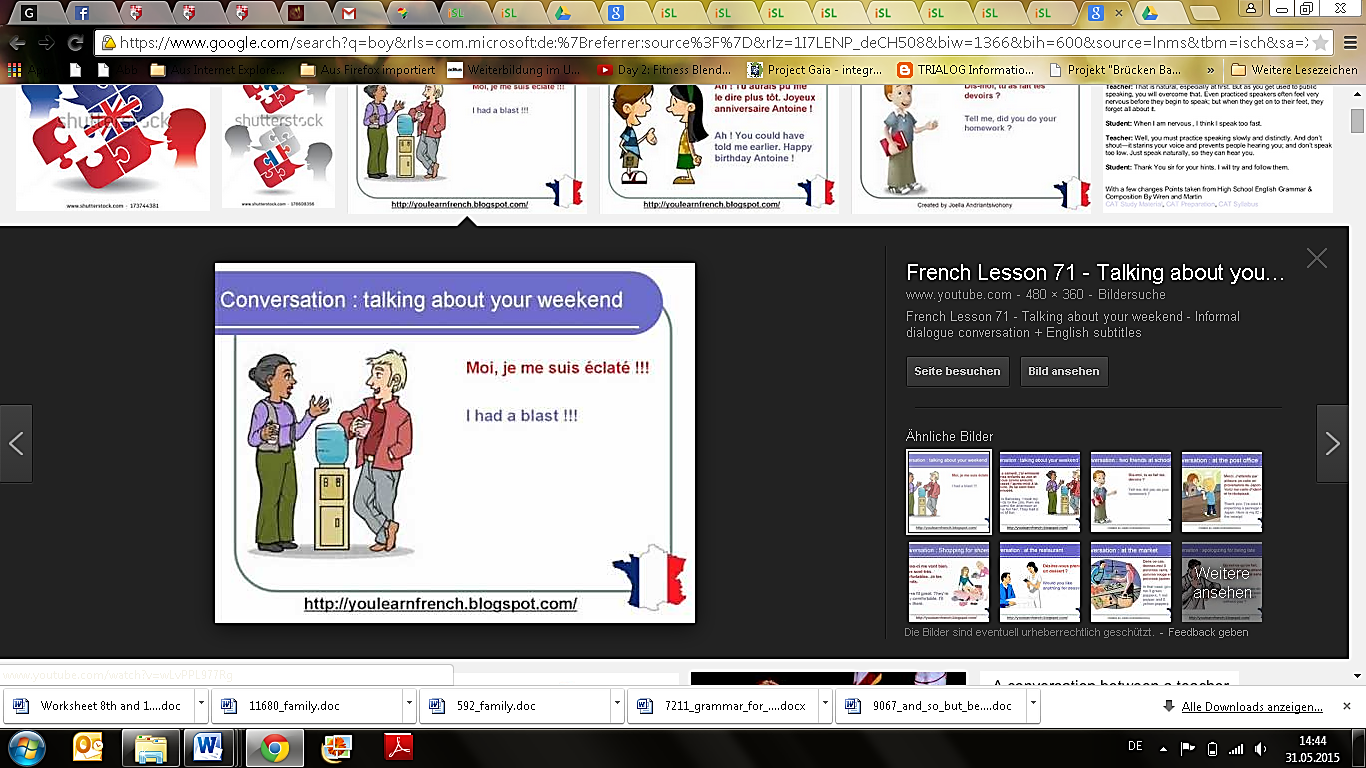Open the 'Aus Internet Explore...' bookmark folder
1366x768 pixels.
pos(217,70)
